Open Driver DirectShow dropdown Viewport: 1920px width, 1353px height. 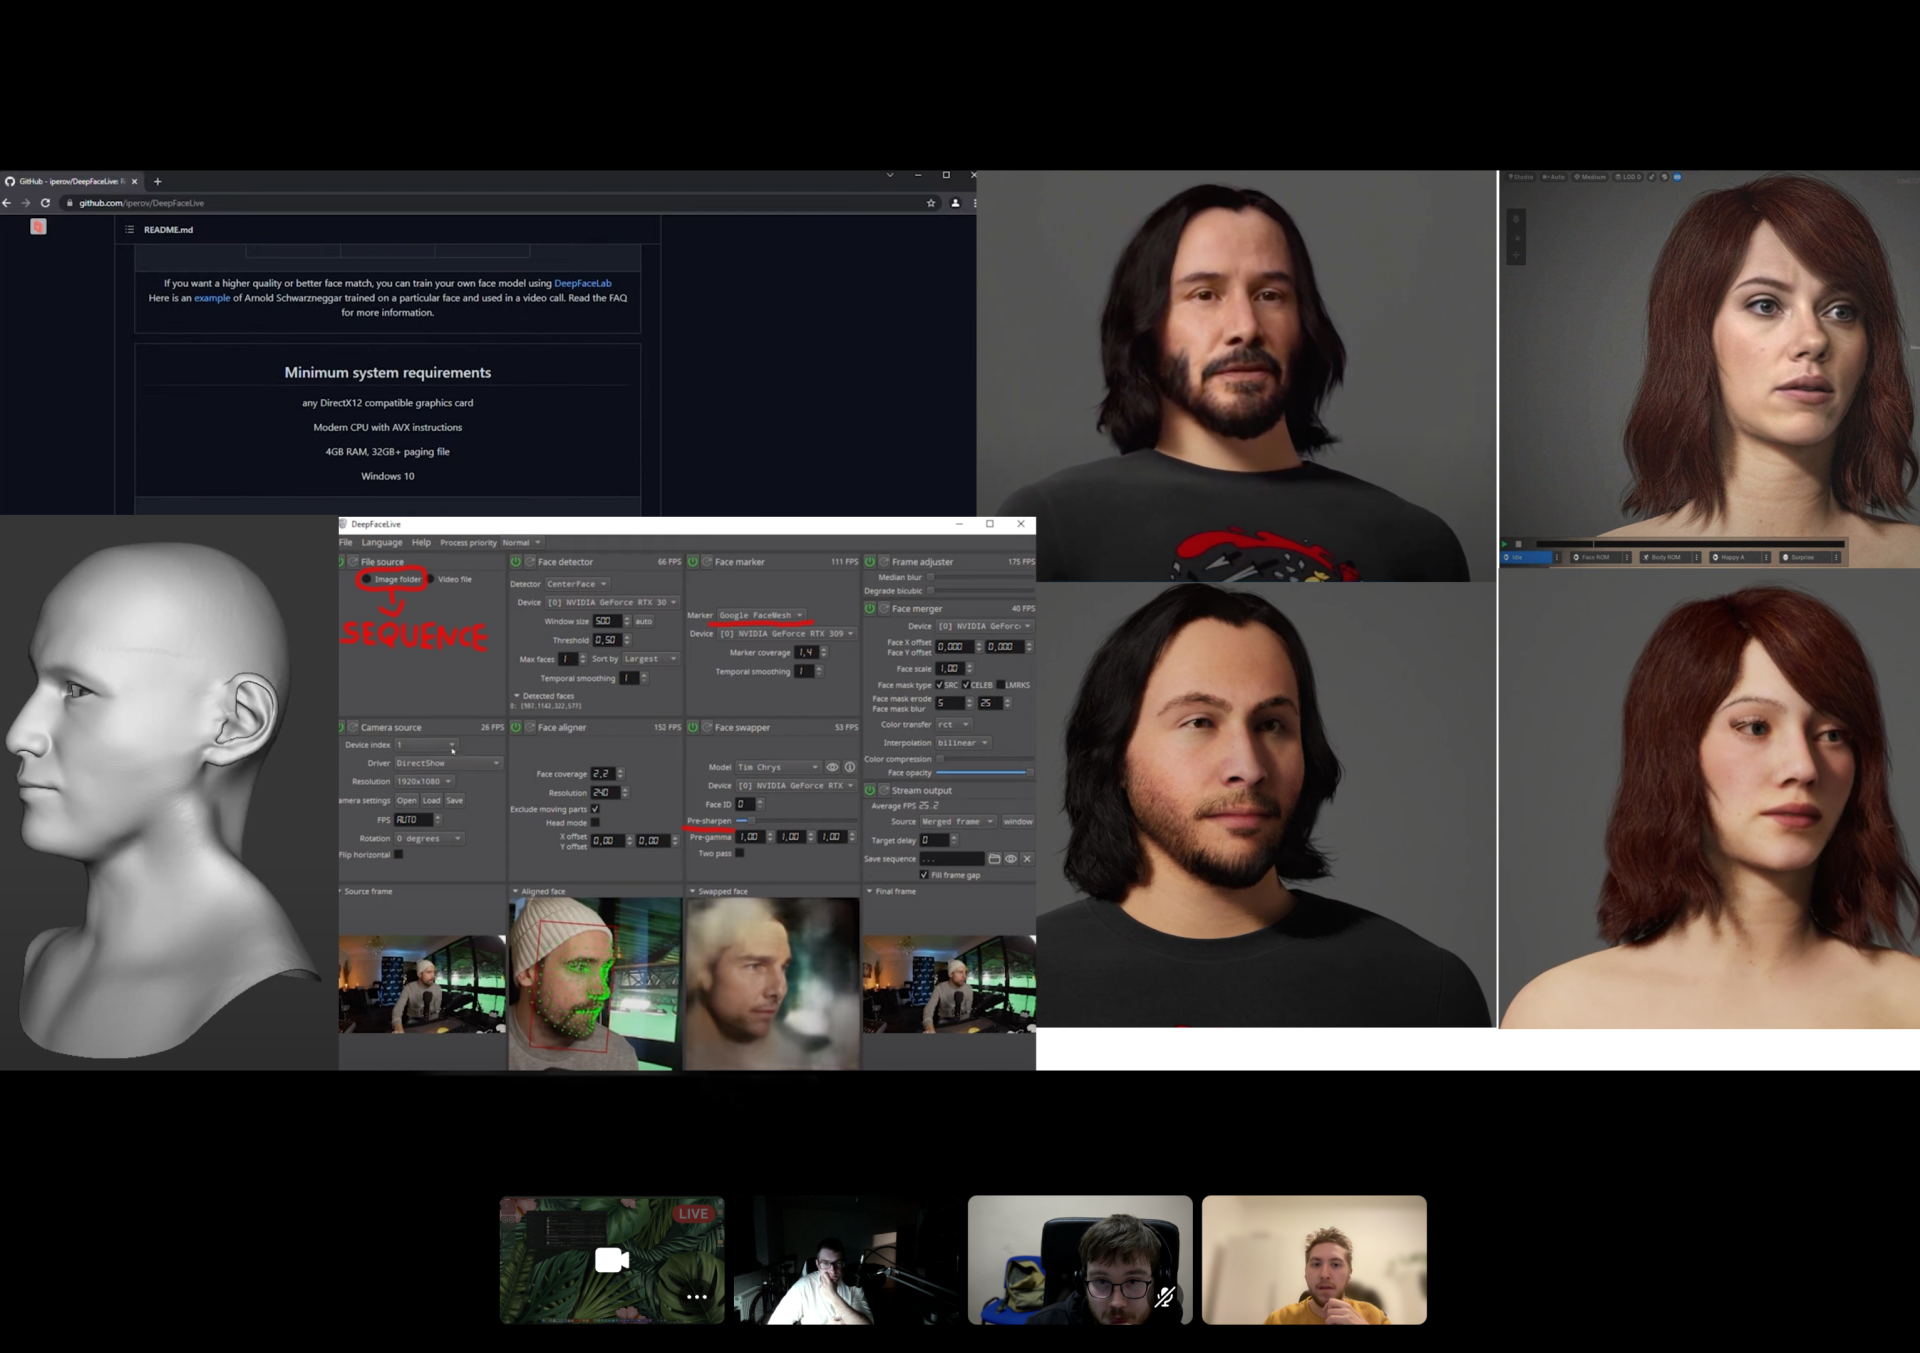tap(448, 763)
